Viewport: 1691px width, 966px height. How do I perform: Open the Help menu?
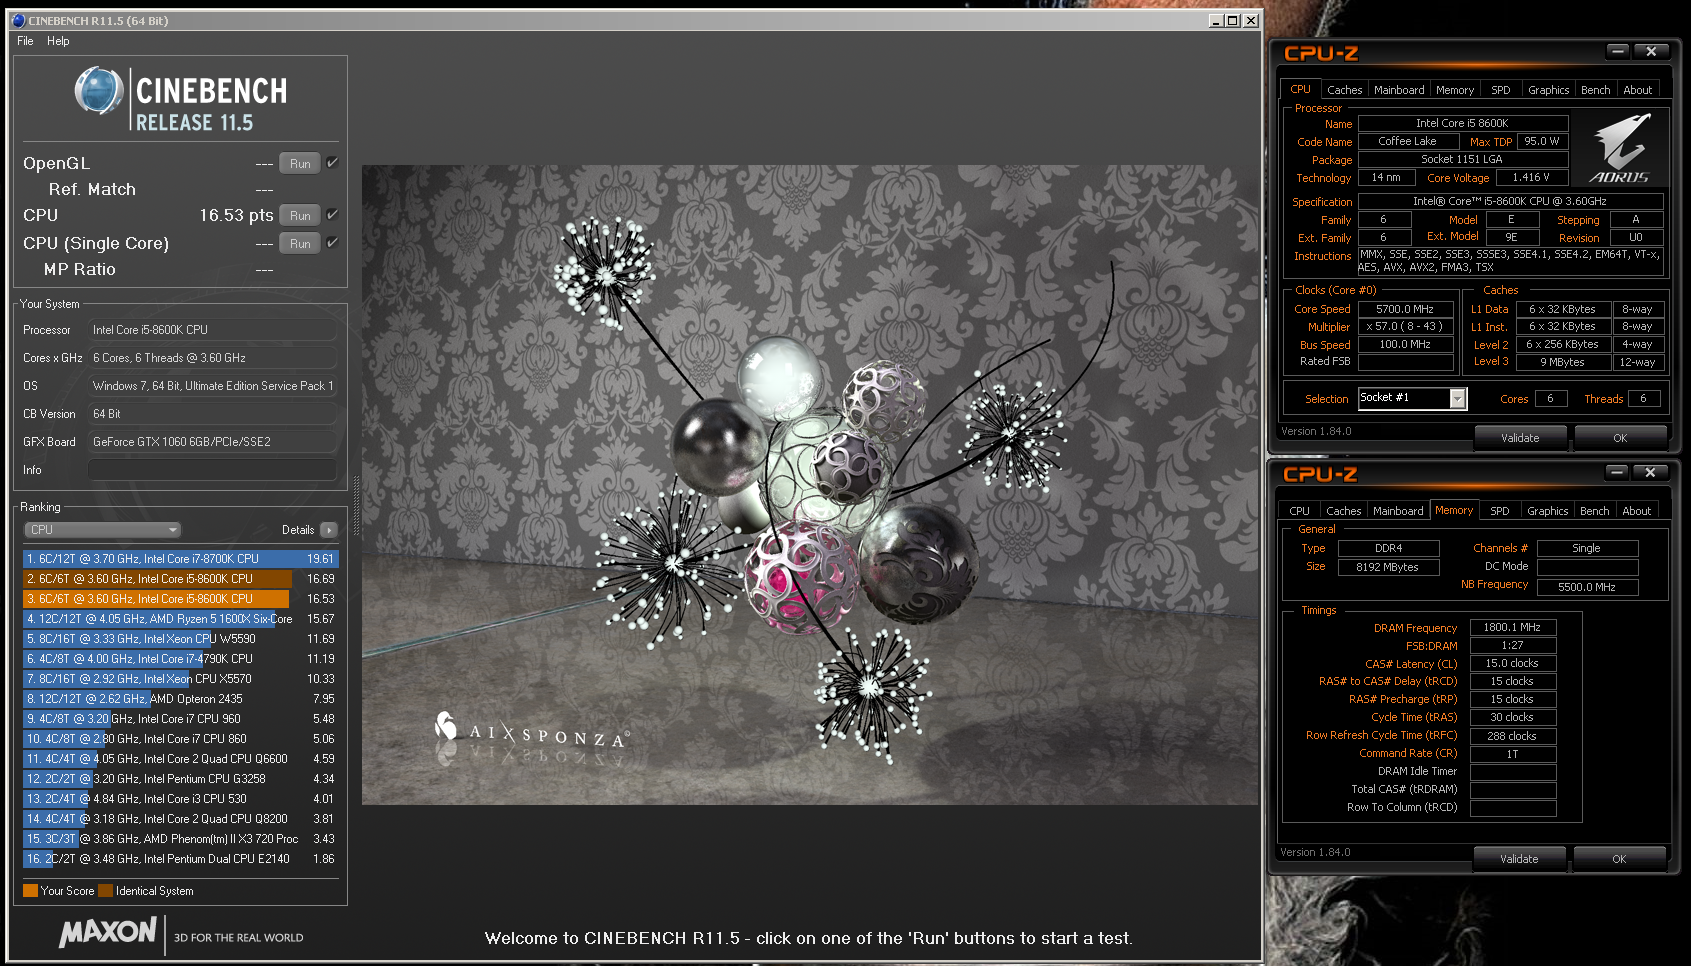[58, 41]
